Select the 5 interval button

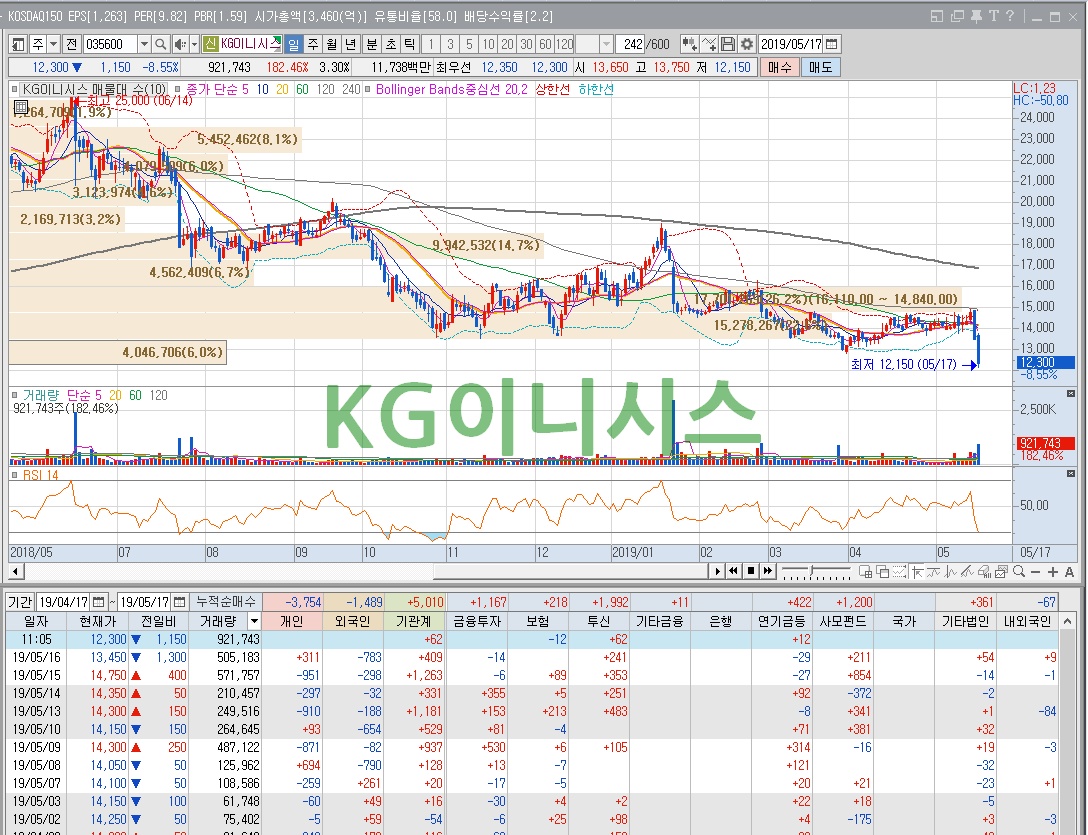[x=469, y=44]
